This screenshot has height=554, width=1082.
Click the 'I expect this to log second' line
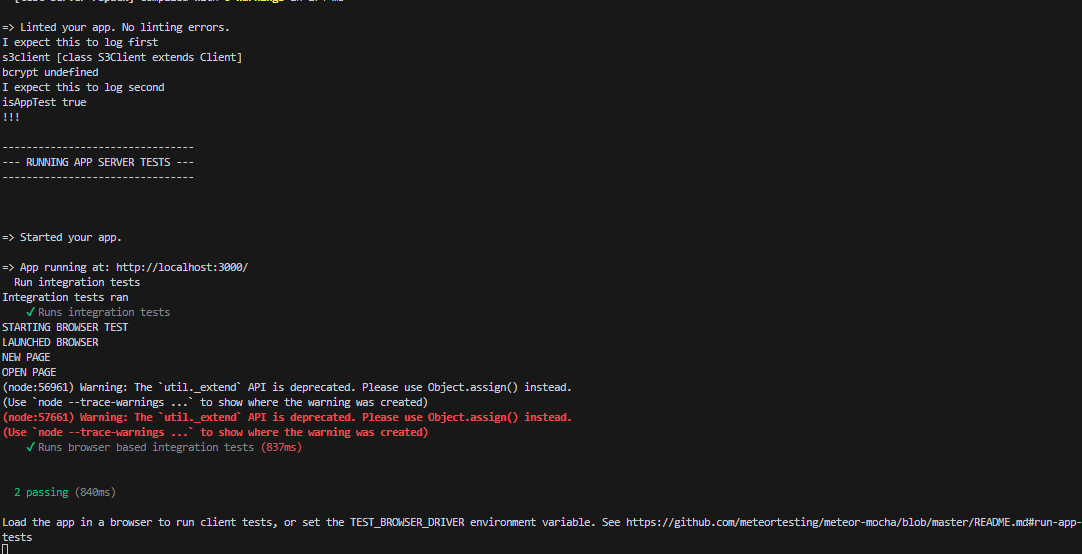[83, 87]
